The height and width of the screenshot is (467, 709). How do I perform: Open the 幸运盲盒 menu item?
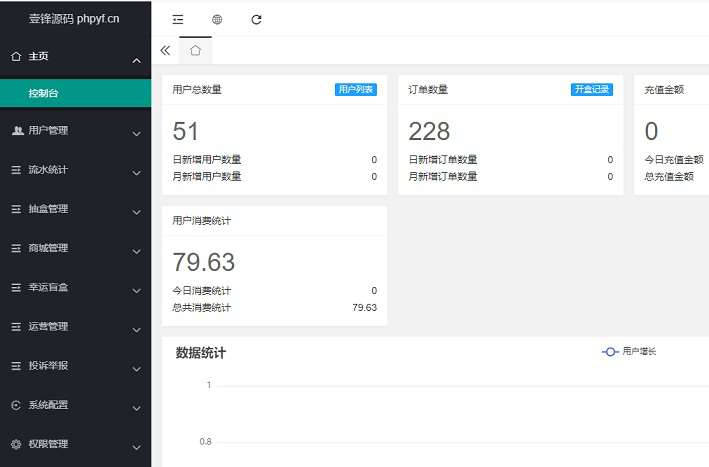click(48, 287)
